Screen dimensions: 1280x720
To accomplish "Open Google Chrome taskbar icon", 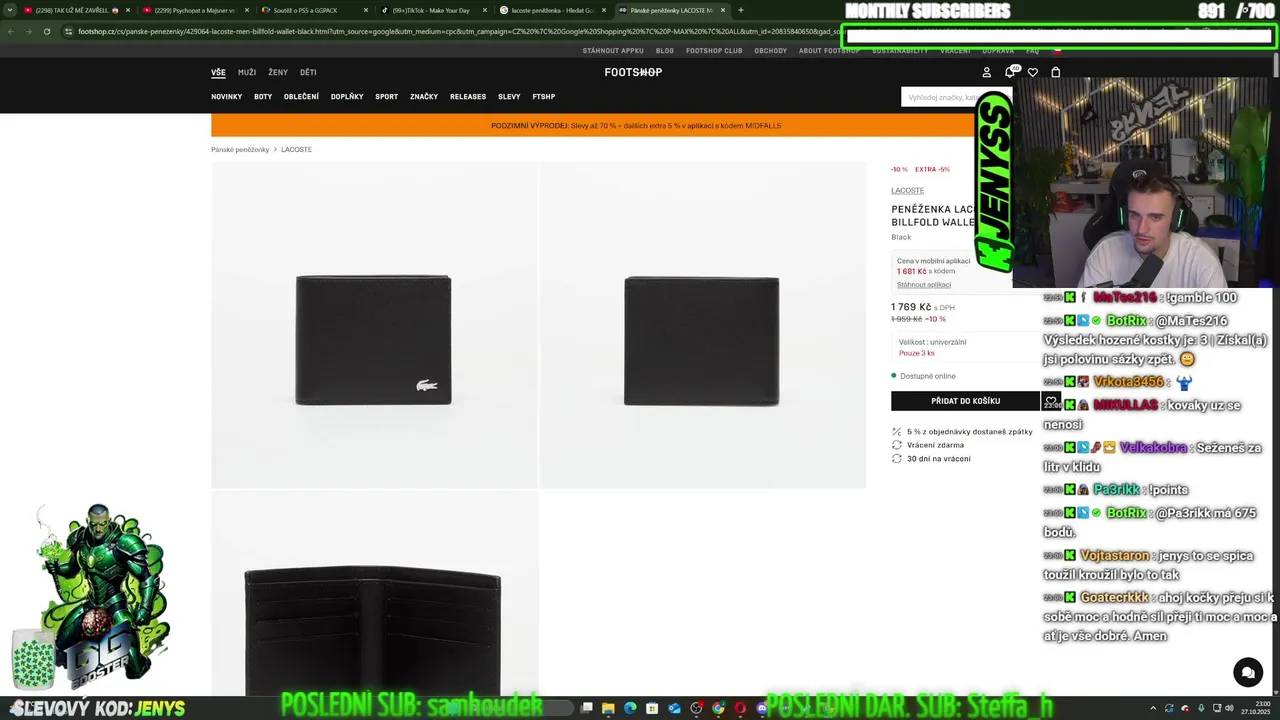I will 718,708.
